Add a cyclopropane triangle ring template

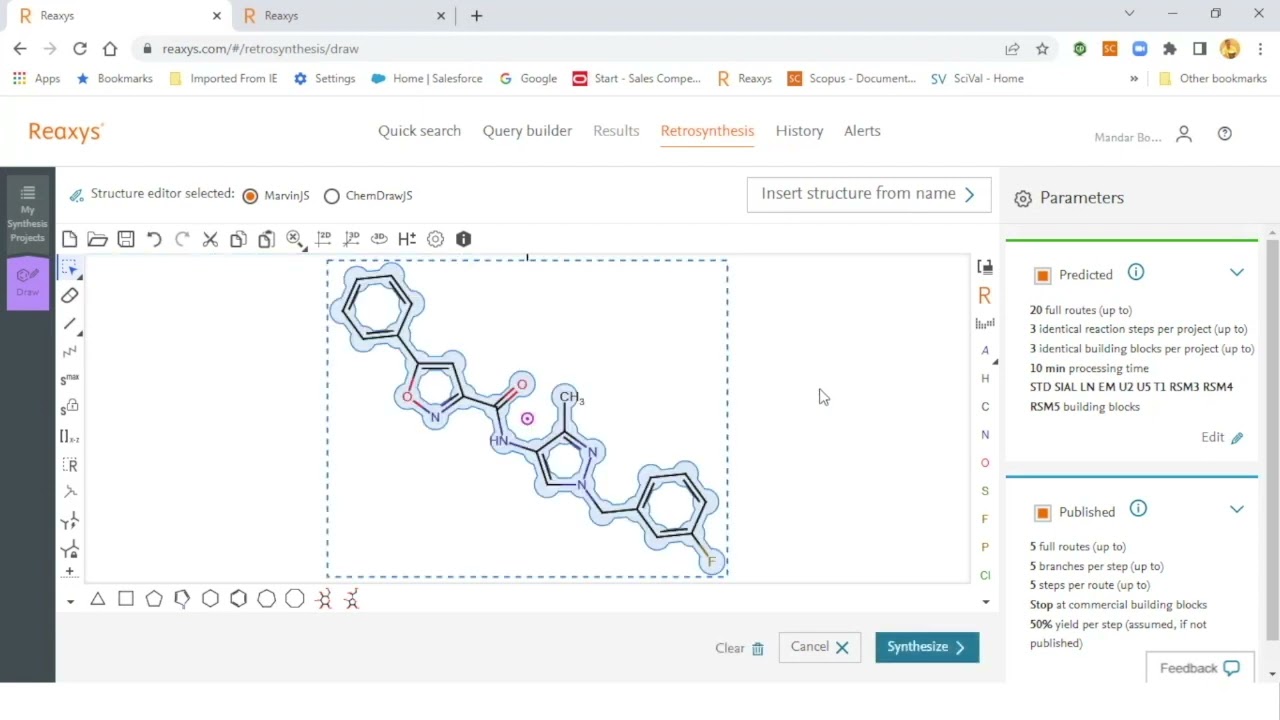98,599
